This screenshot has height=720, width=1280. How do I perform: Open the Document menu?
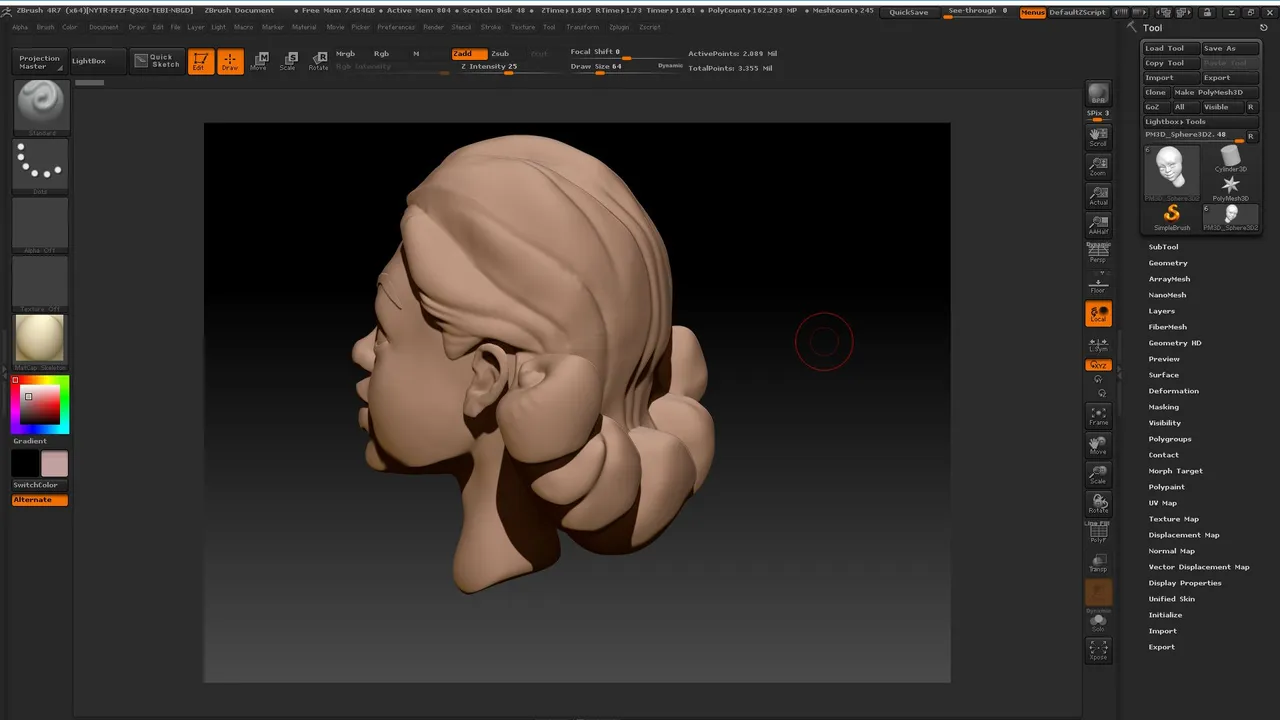coord(103,27)
